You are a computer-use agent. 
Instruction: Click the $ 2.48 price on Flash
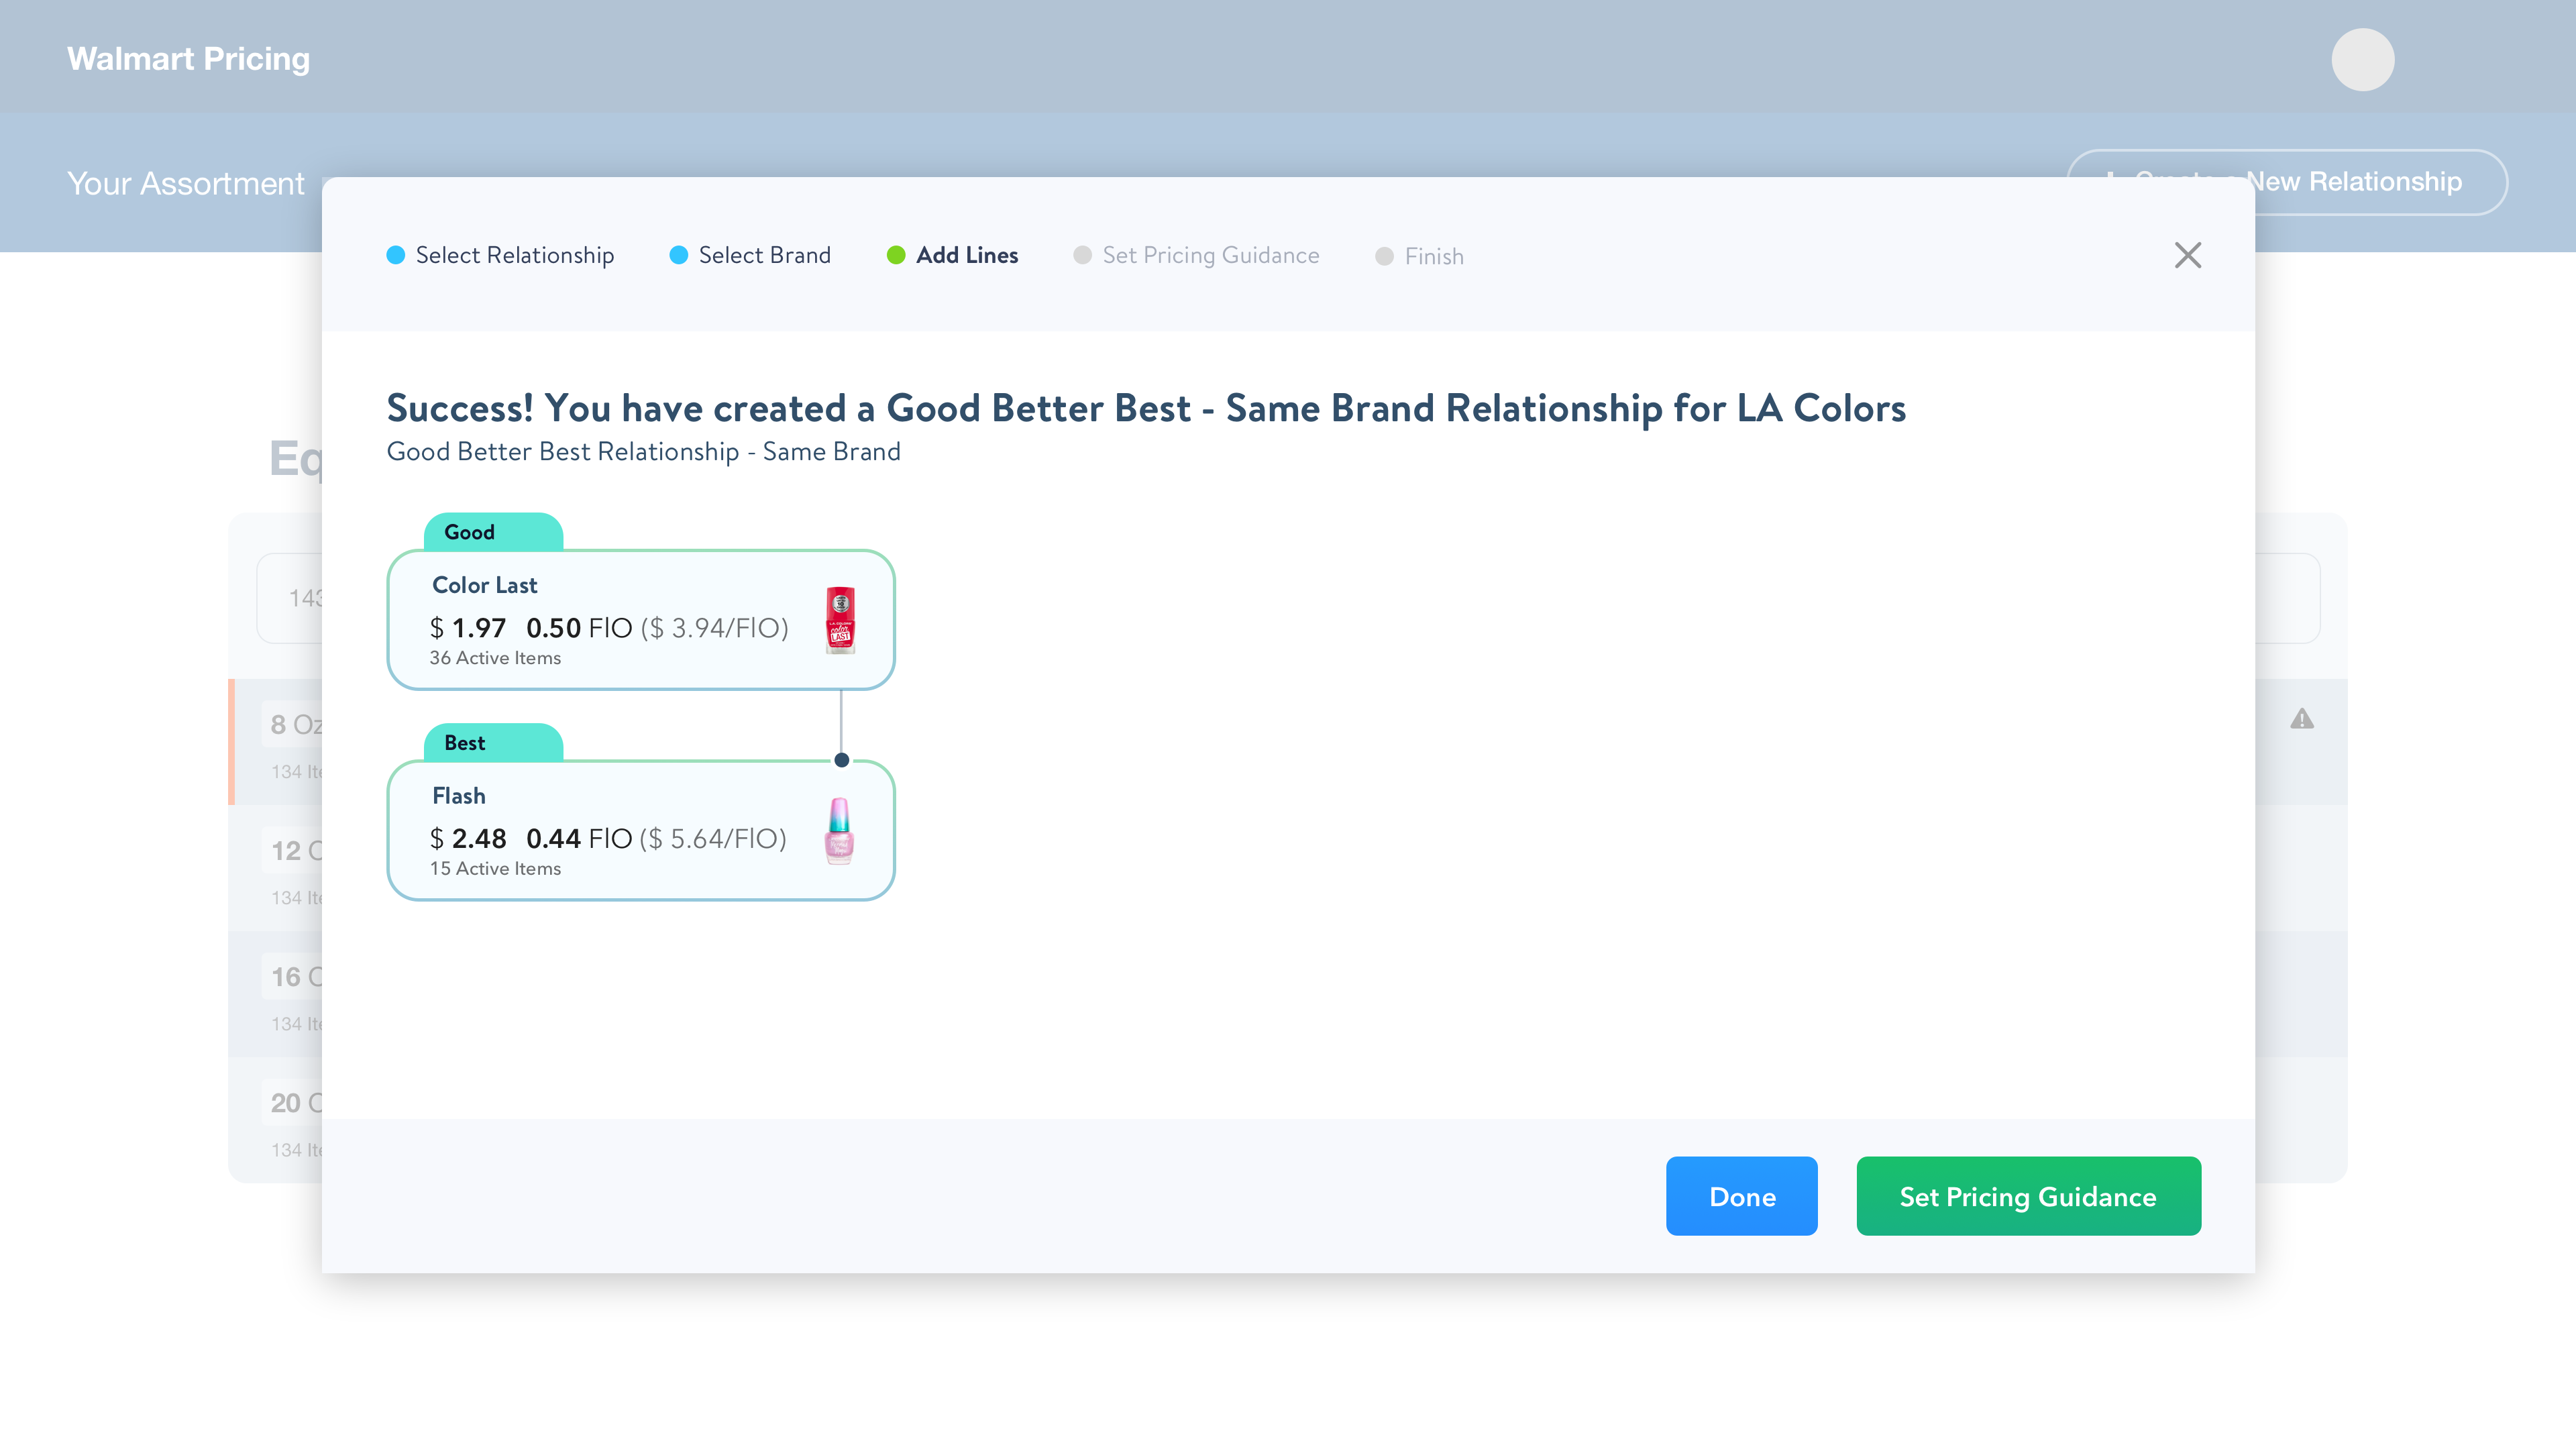click(x=468, y=838)
